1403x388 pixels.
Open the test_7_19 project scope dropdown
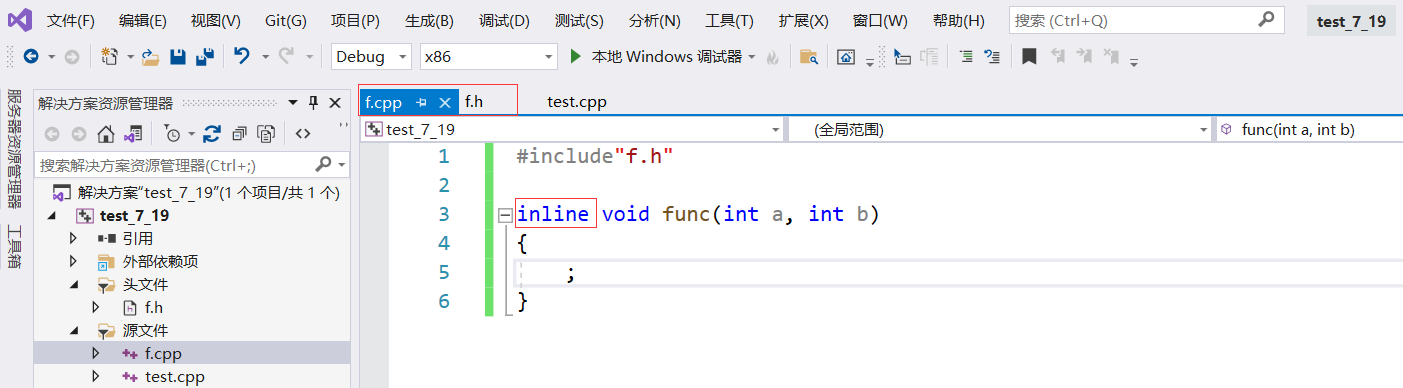776,129
